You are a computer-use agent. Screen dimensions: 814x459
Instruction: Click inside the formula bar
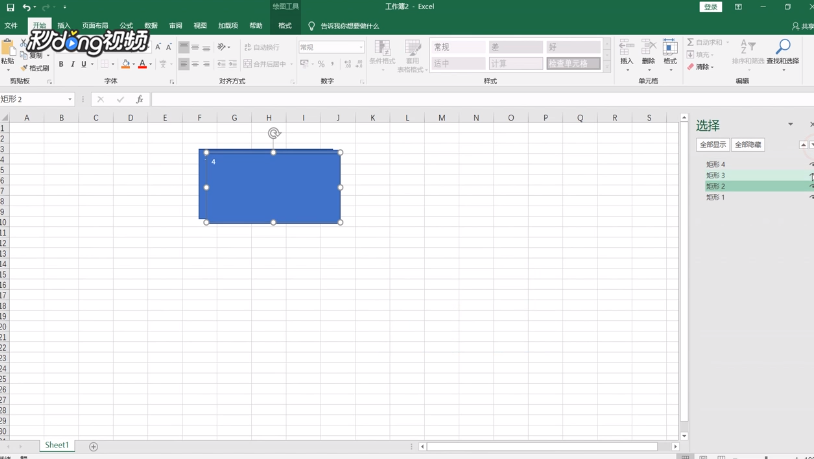[x=483, y=99]
